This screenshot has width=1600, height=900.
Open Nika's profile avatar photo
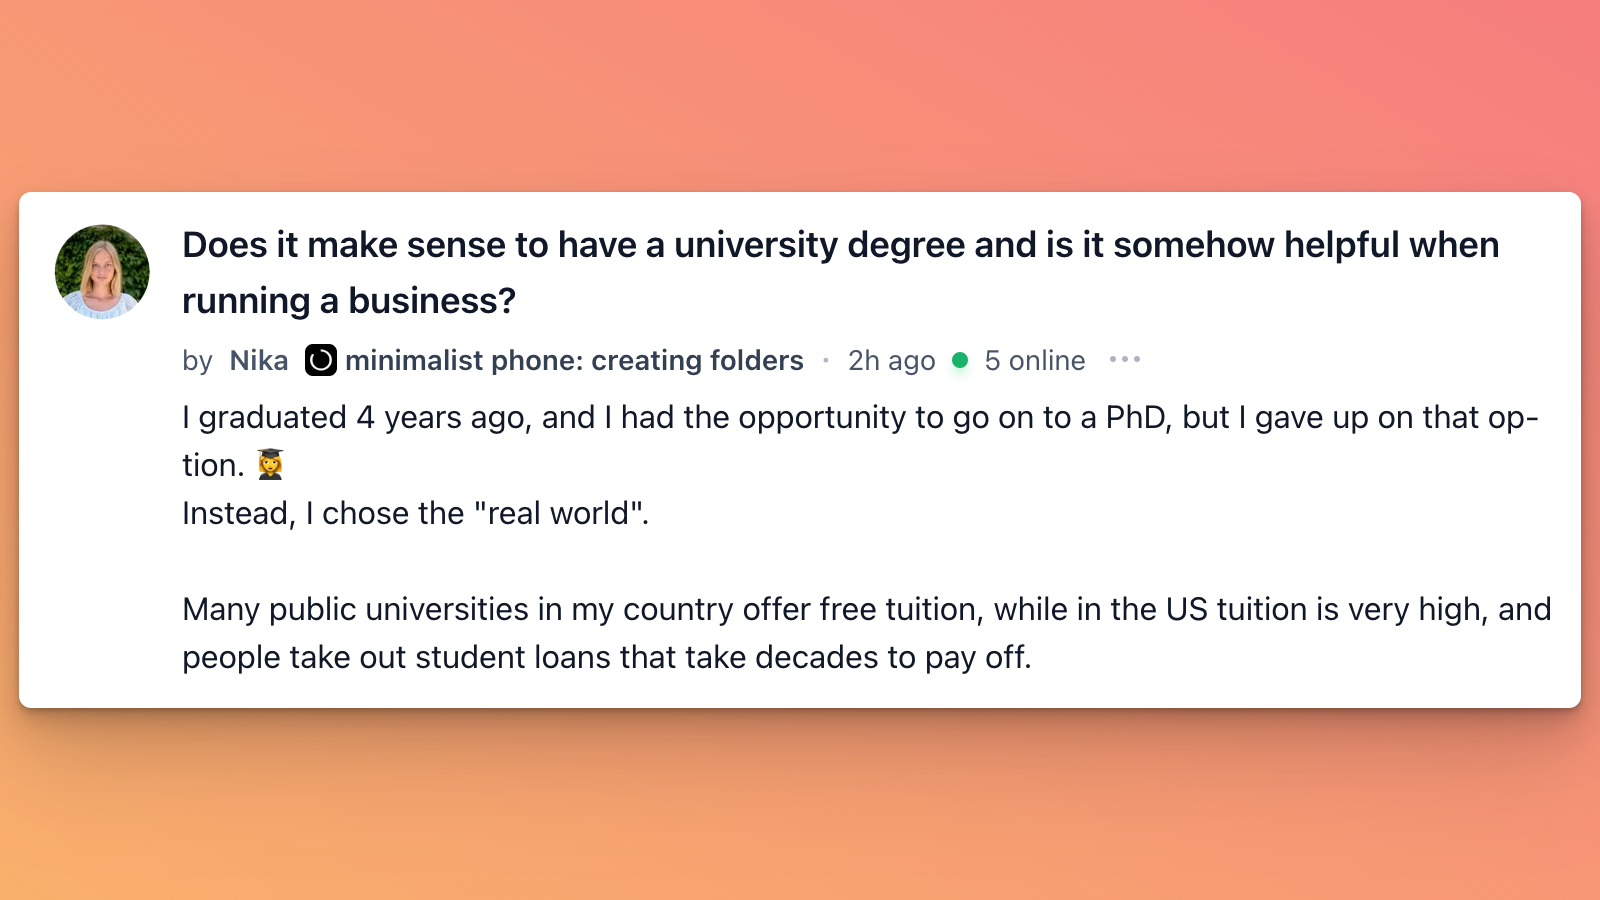tap(102, 272)
